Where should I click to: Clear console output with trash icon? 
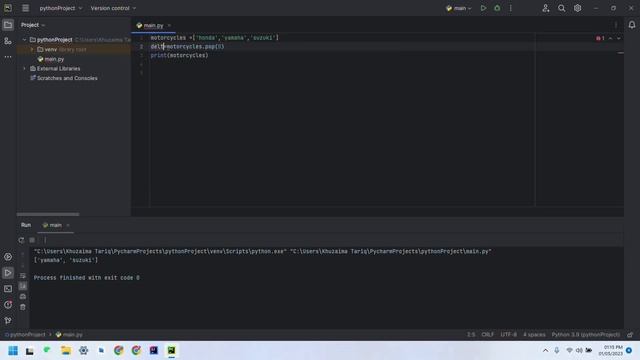[x=23, y=307]
